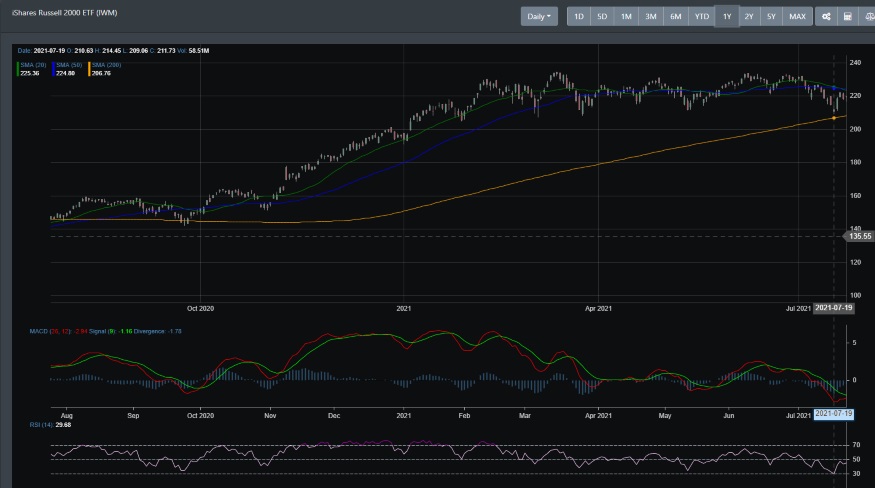
Task: Click the 224.80 value under SMA (50)
Action: 65,73
